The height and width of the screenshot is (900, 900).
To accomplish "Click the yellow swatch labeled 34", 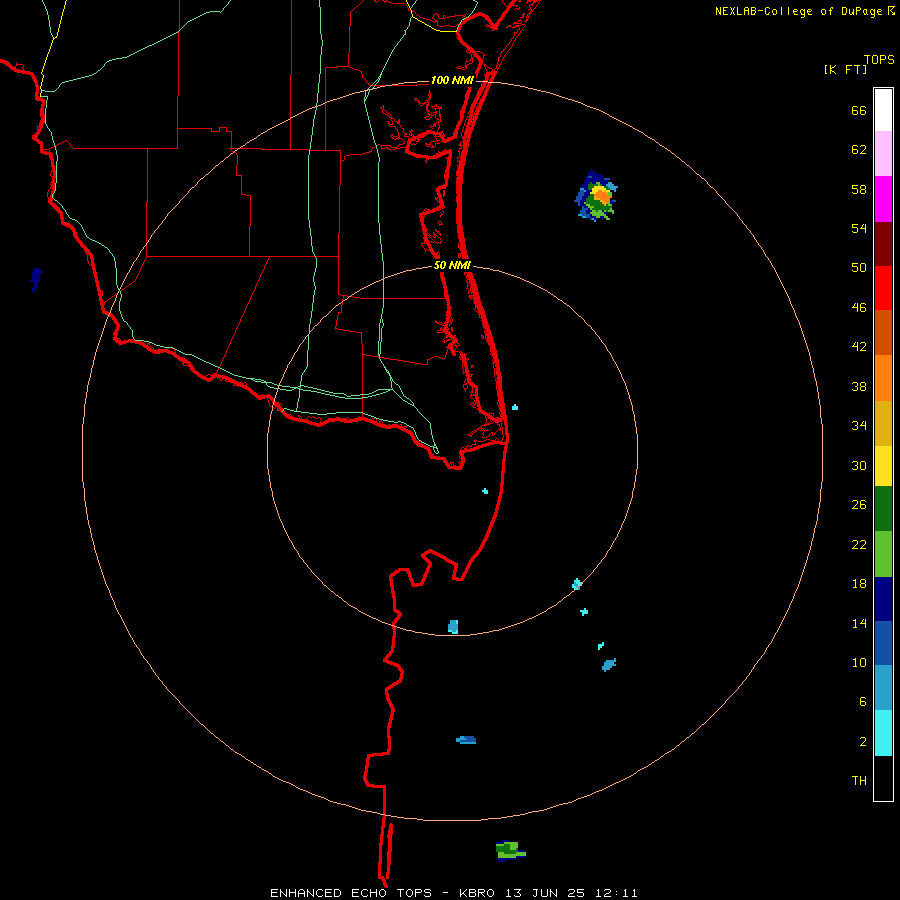I will click(883, 466).
